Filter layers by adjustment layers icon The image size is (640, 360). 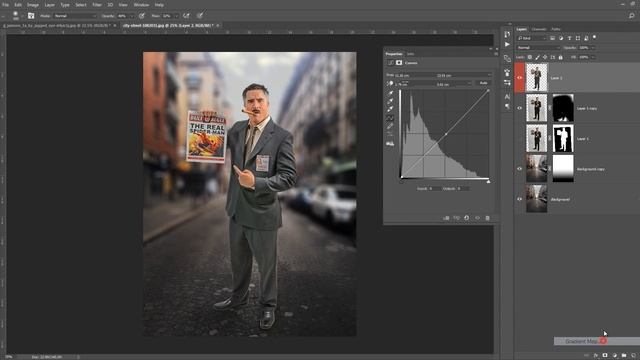[x=561, y=38]
